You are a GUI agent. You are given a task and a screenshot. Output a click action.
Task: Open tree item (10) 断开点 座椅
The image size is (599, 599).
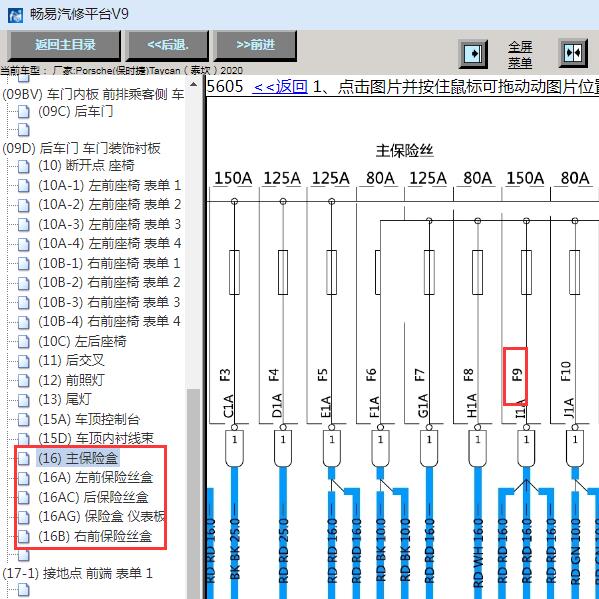86,165
